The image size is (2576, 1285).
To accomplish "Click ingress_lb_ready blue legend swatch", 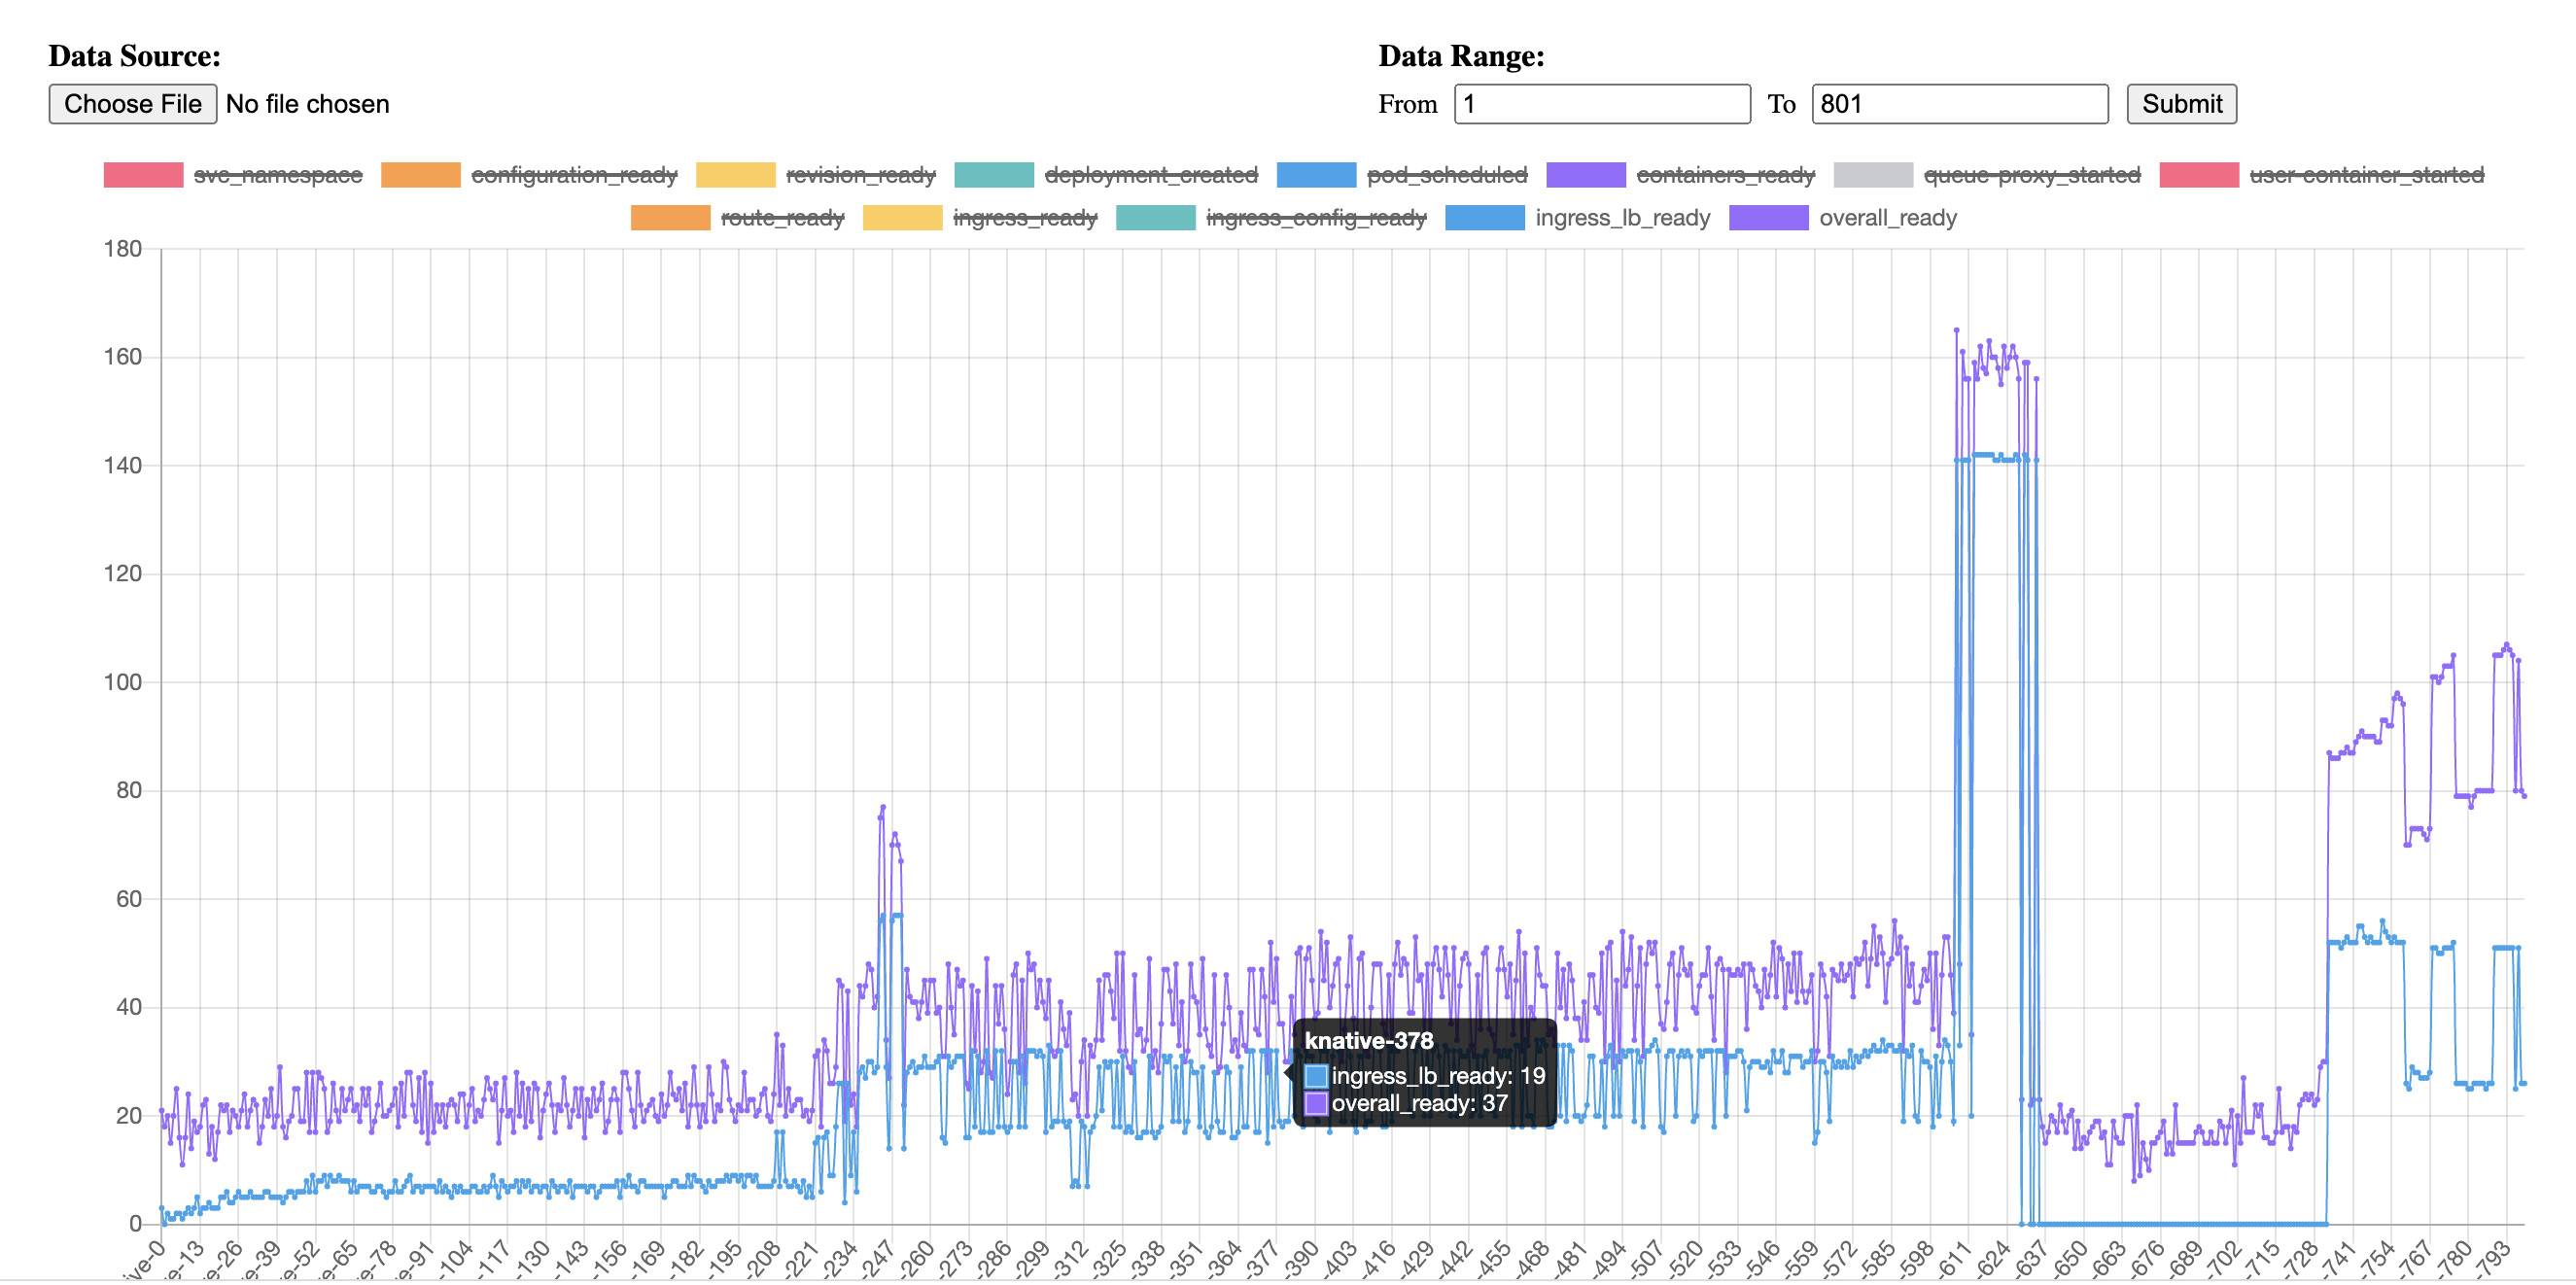I will (x=1484, y=218).
